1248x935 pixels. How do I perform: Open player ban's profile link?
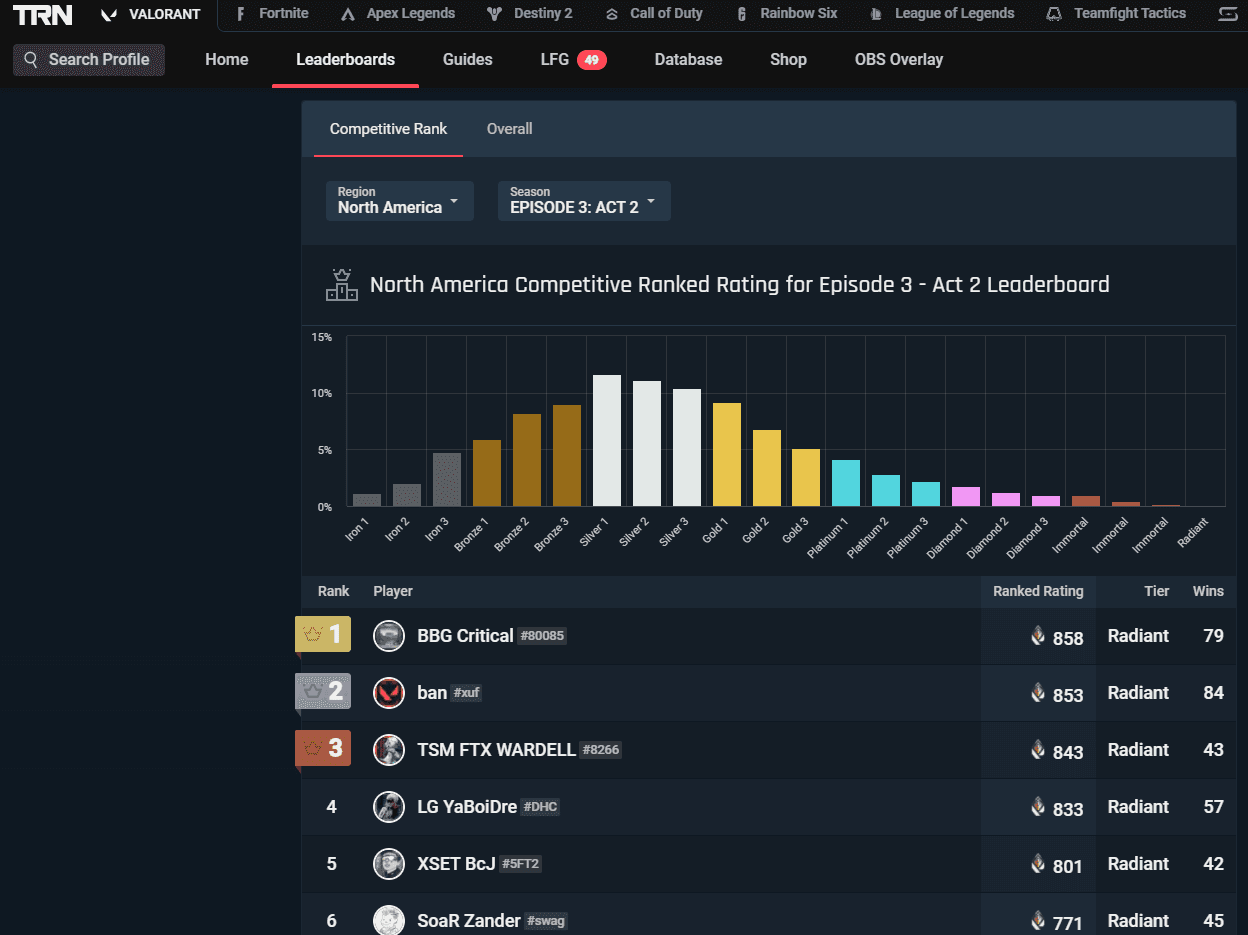pos(432,693)
